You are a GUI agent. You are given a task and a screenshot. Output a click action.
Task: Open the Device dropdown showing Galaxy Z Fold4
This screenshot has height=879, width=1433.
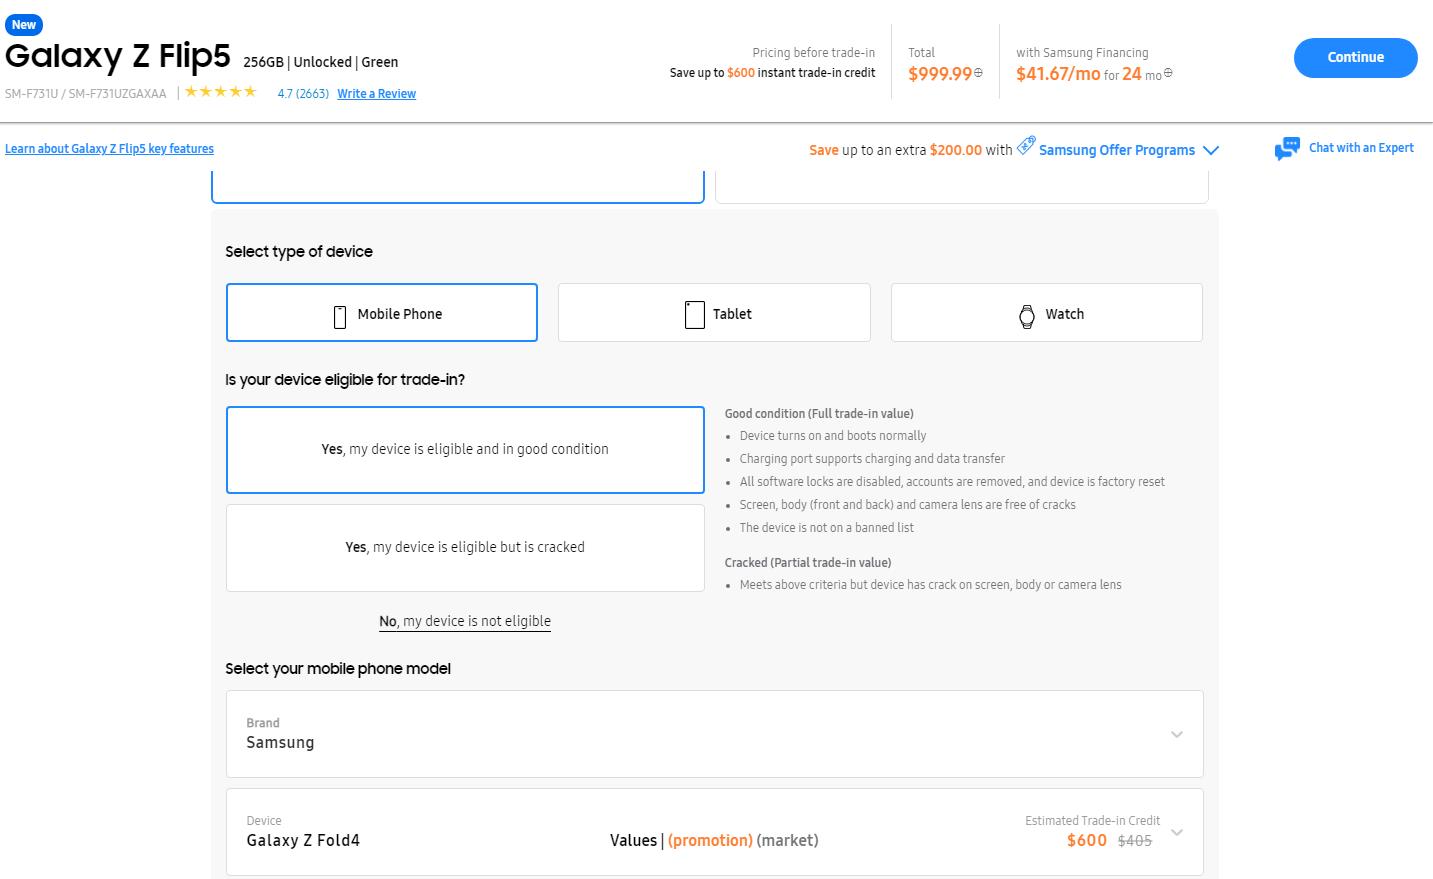(714, 832)
